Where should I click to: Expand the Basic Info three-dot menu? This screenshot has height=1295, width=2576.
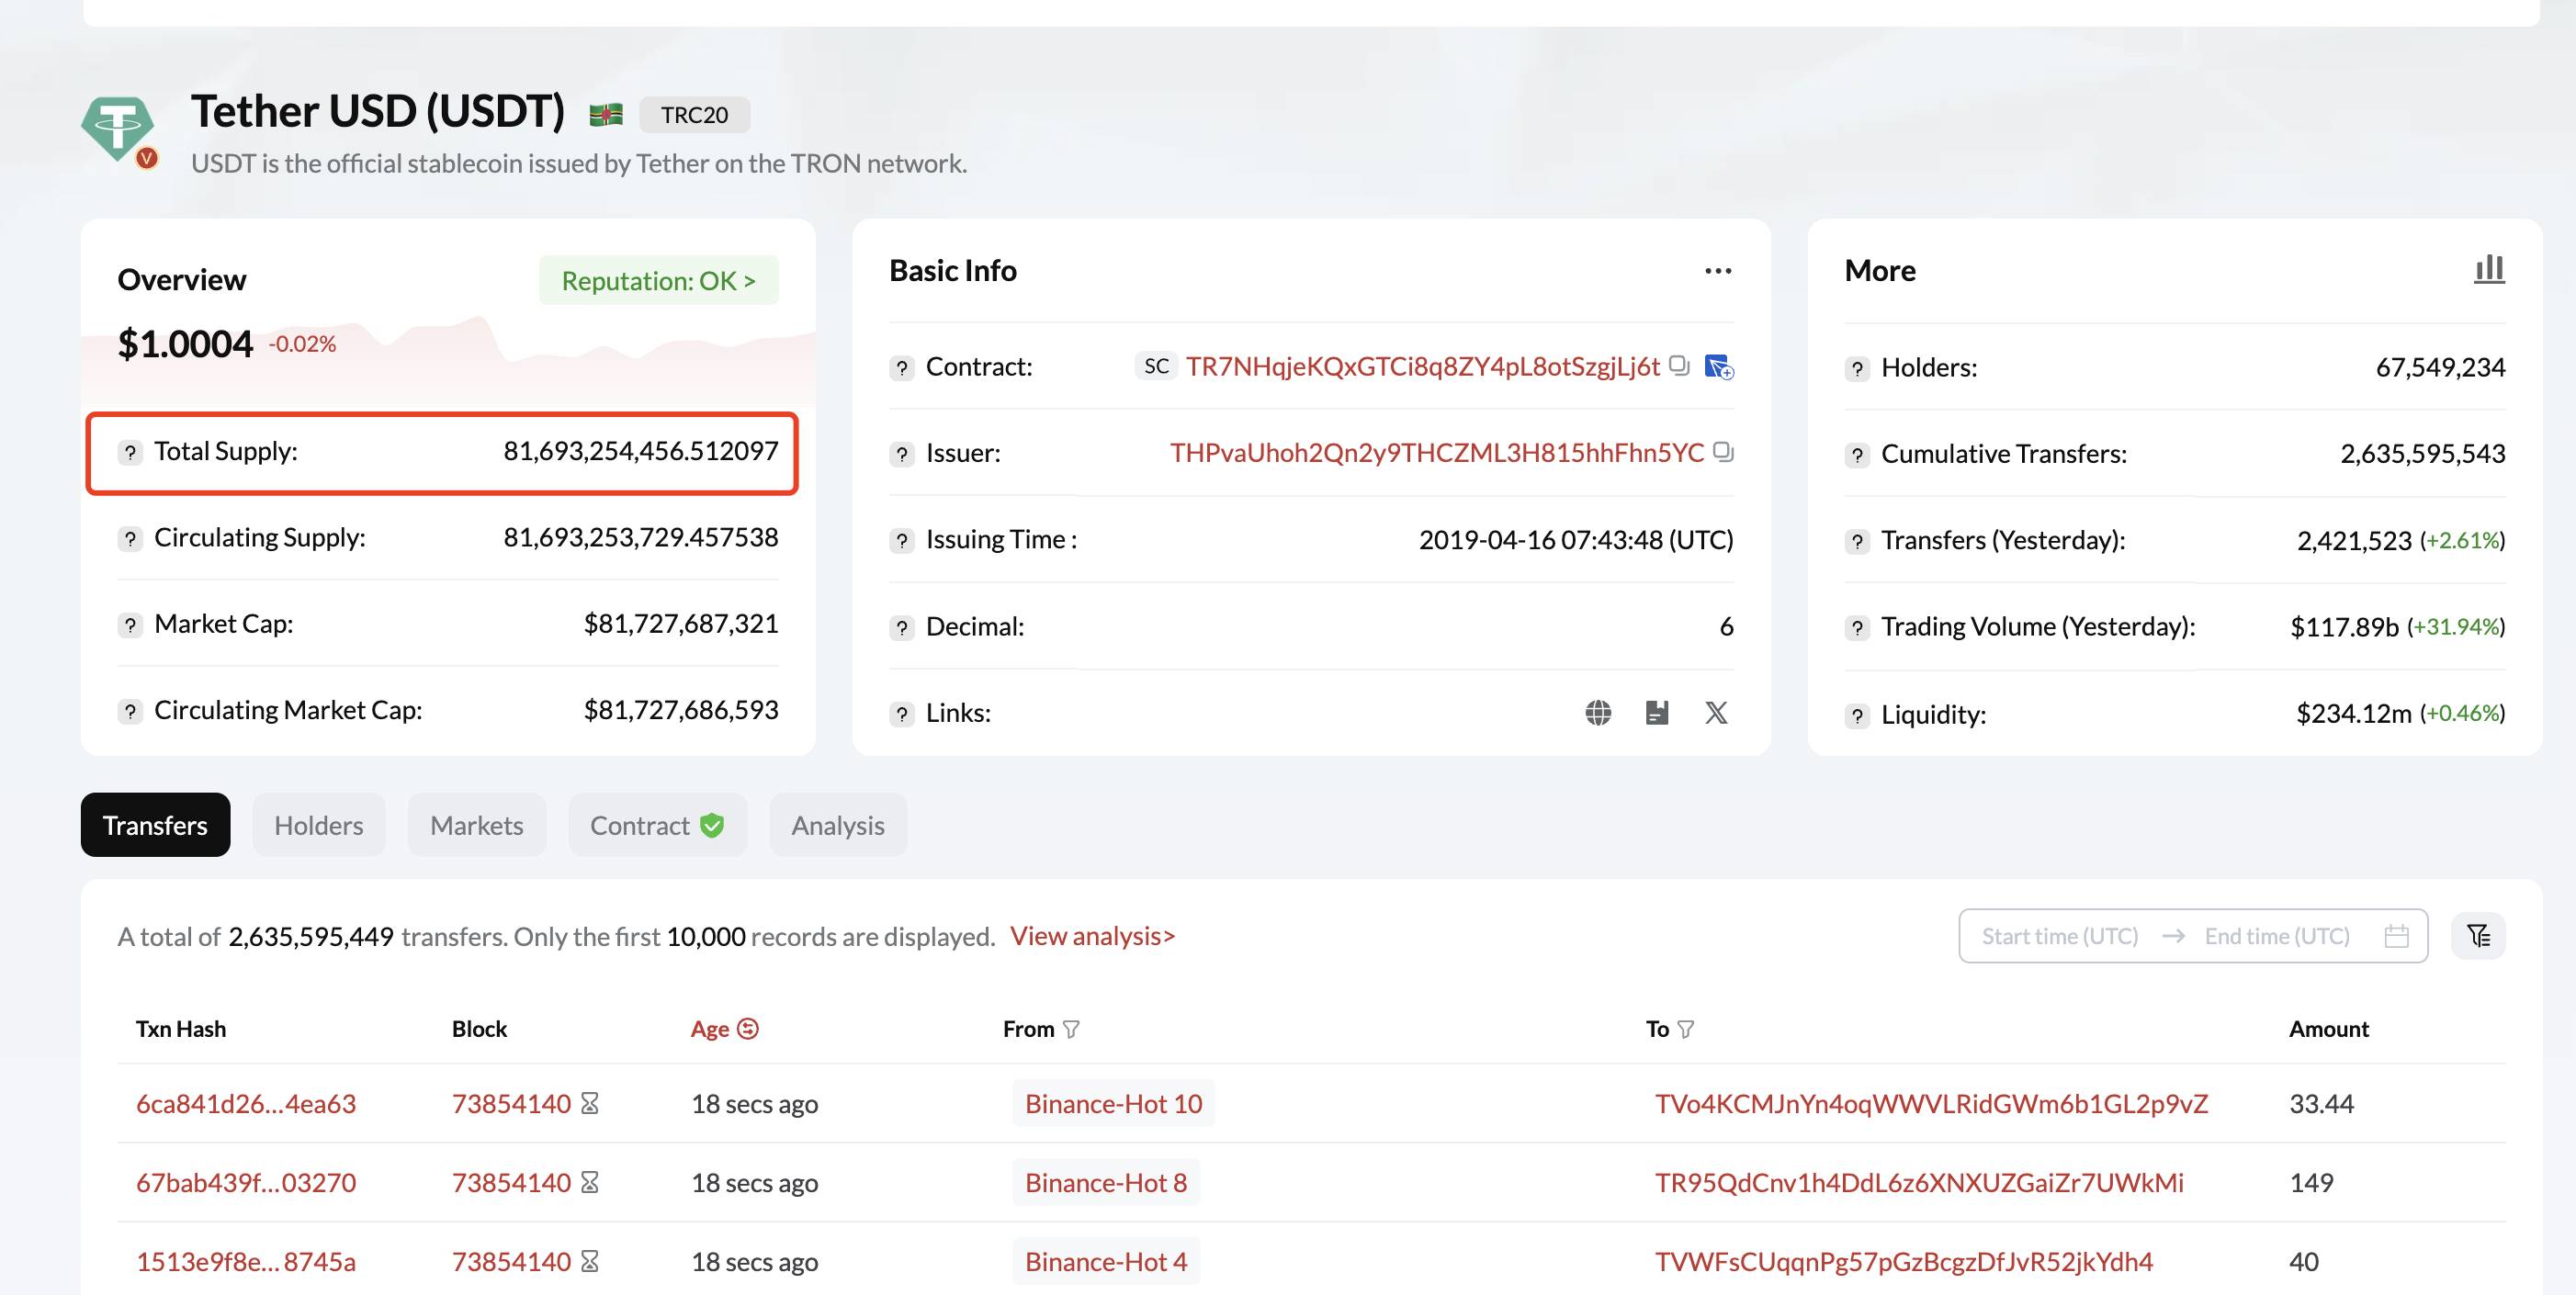(x=1718, y=271)
